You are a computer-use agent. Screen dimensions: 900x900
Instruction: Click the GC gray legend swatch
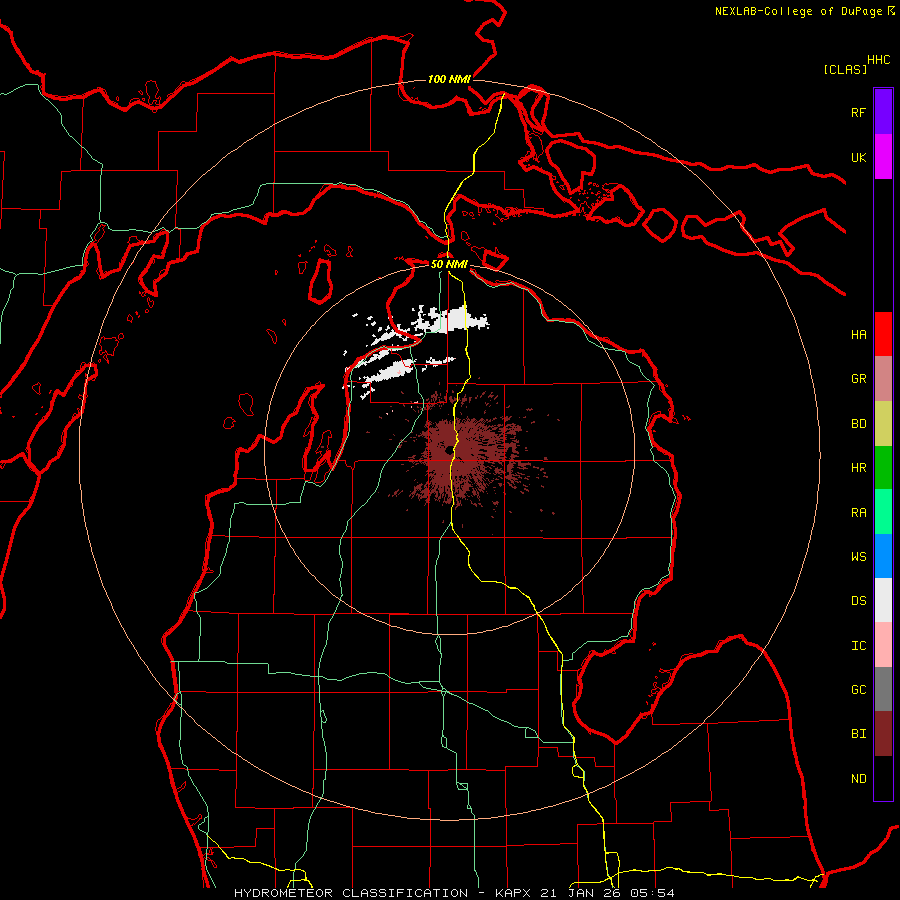[x=883, y=689]
